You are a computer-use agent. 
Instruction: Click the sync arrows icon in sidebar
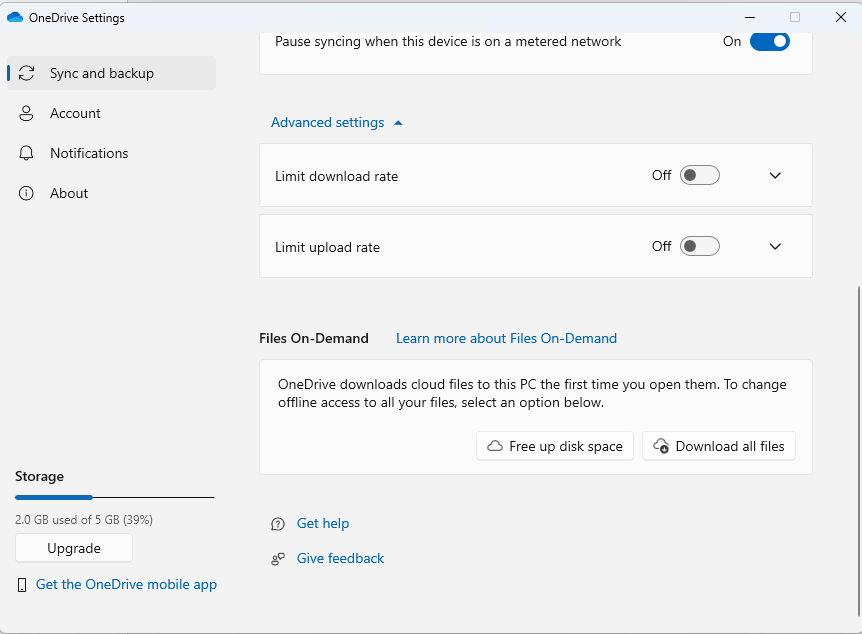26,73
